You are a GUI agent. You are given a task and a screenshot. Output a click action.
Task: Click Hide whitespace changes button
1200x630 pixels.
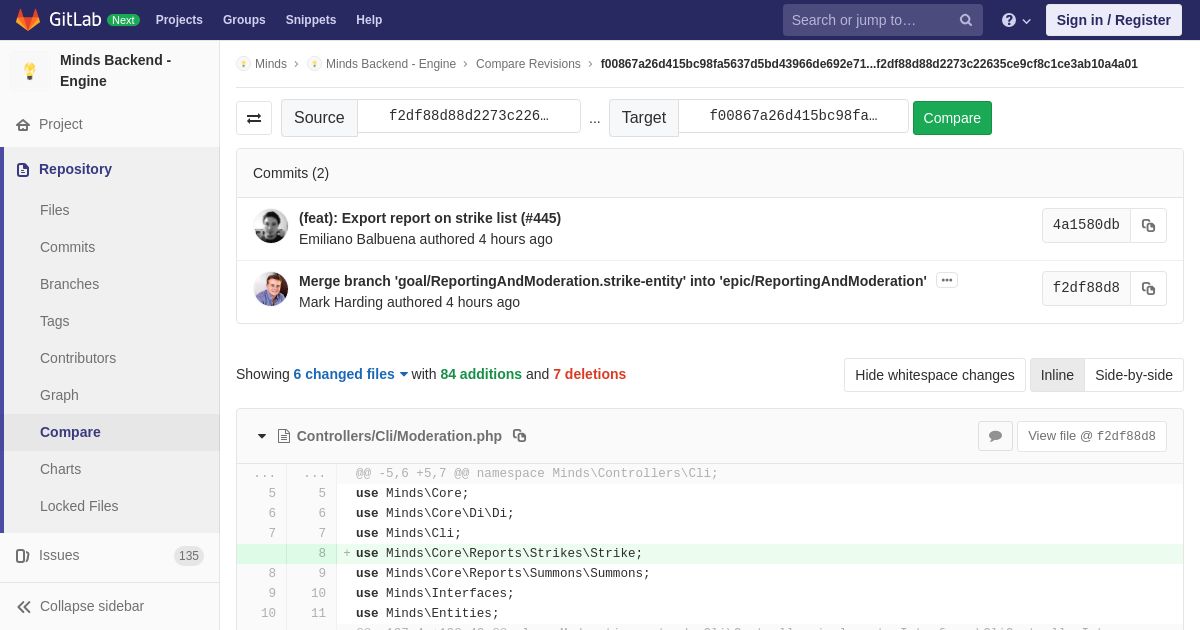click(934, 375)
